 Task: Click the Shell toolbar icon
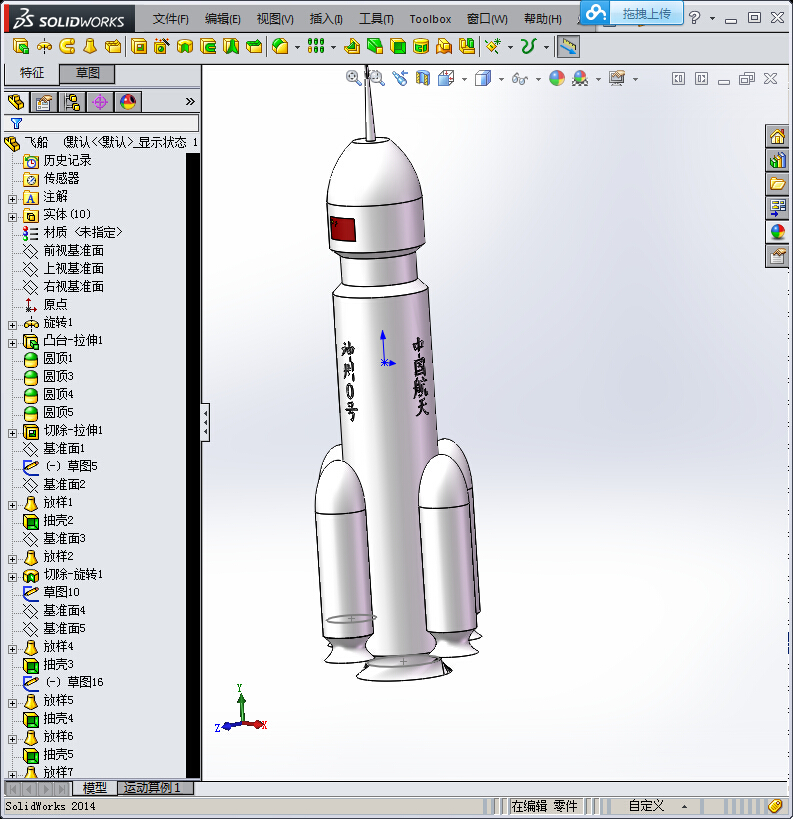click(398, 46)
